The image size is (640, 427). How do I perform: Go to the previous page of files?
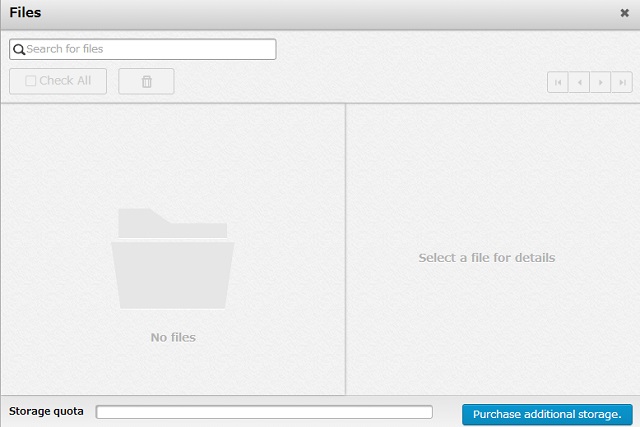click(x=579, y=82)
